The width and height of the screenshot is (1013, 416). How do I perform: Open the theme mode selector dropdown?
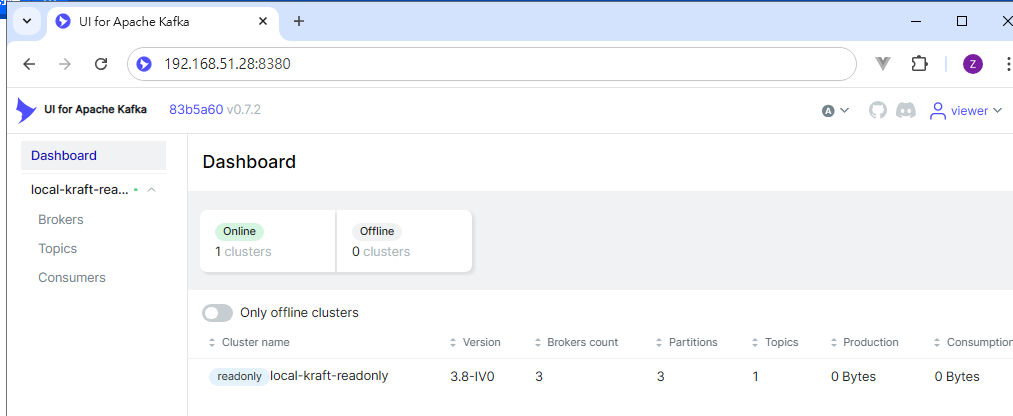click(835, 111)
